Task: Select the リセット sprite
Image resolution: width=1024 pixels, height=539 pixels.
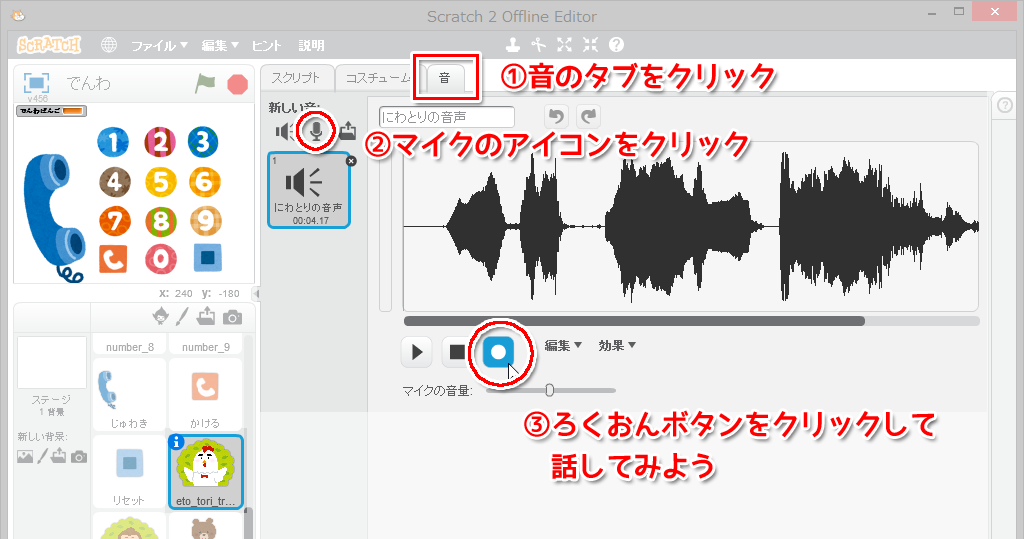Action: pyautogui.click(x=129, y=472)
